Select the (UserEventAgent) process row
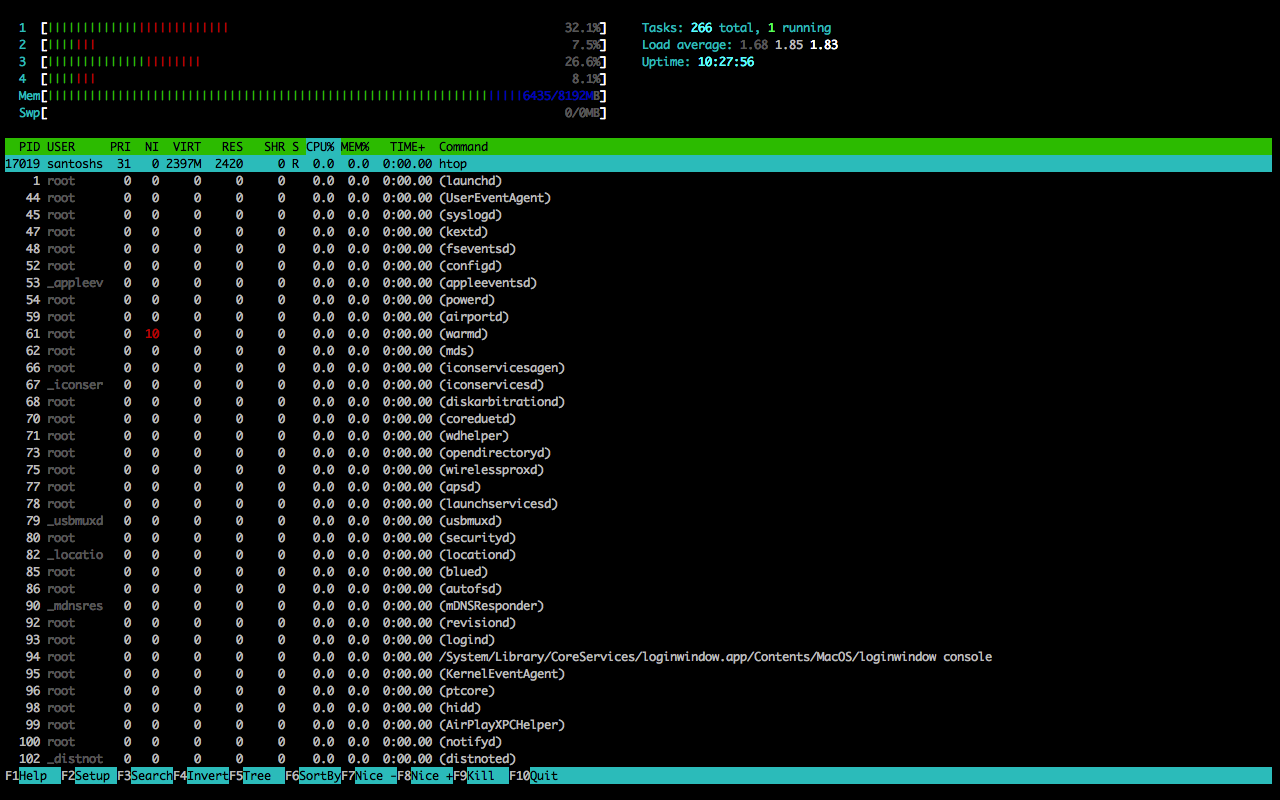1280x800 pixels. (638, 198)
